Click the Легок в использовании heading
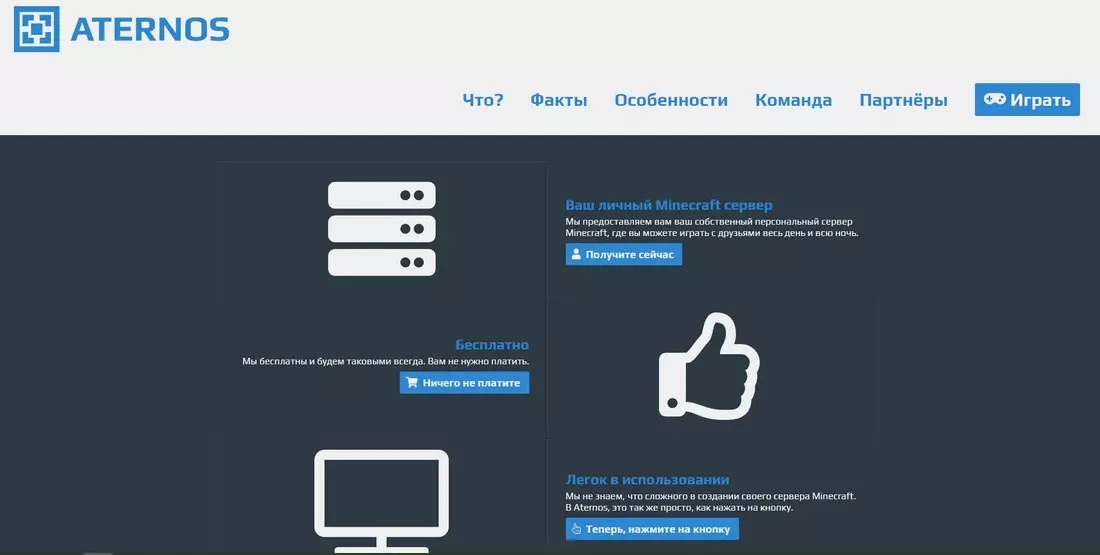This screenshot has width=1100, height=555. tap(647, 480)
